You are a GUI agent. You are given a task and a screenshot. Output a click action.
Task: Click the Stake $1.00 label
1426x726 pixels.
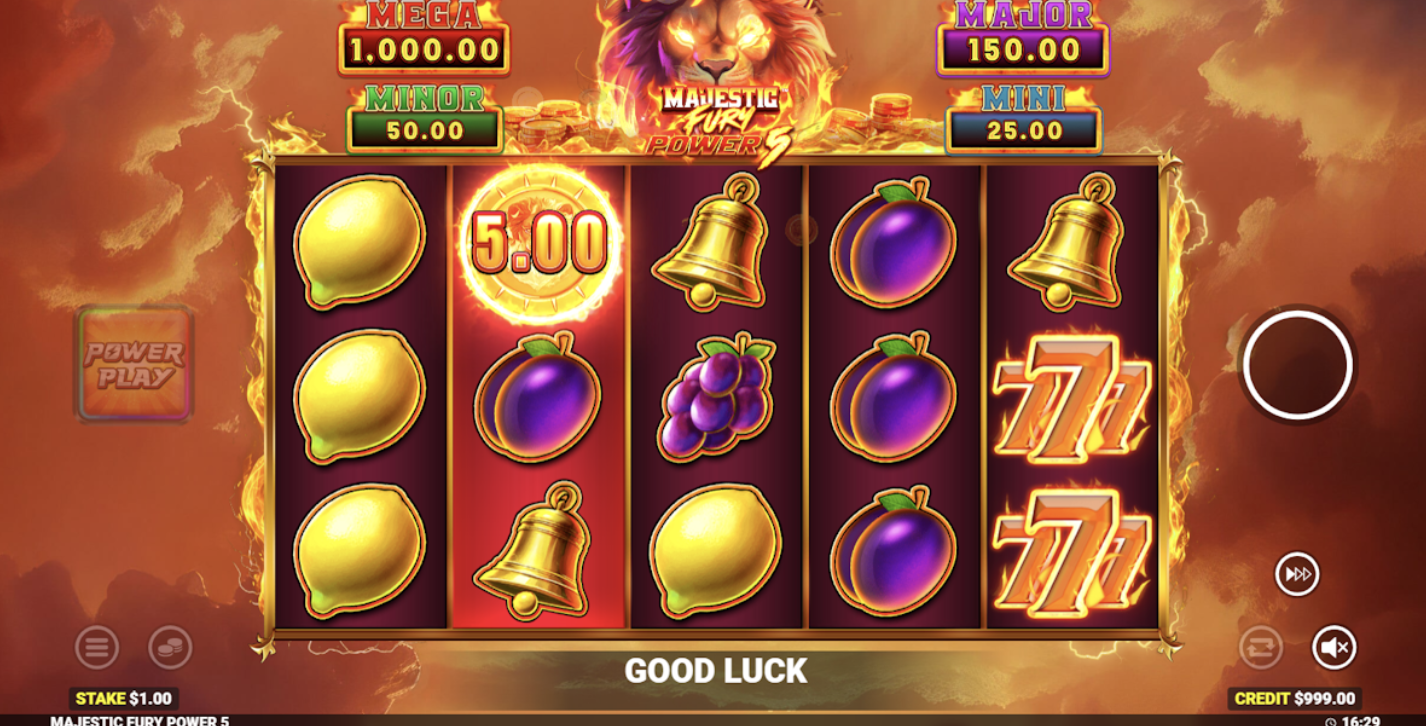[x=124, y=698]
